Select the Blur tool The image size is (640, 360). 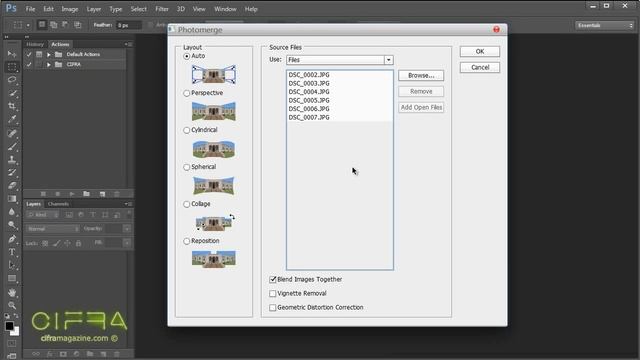tap(12, 212)
